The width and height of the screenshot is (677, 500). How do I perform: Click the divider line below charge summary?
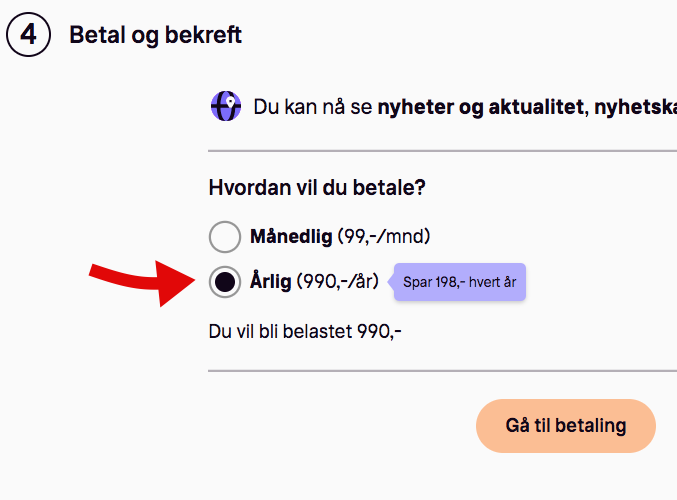(443, 371)
